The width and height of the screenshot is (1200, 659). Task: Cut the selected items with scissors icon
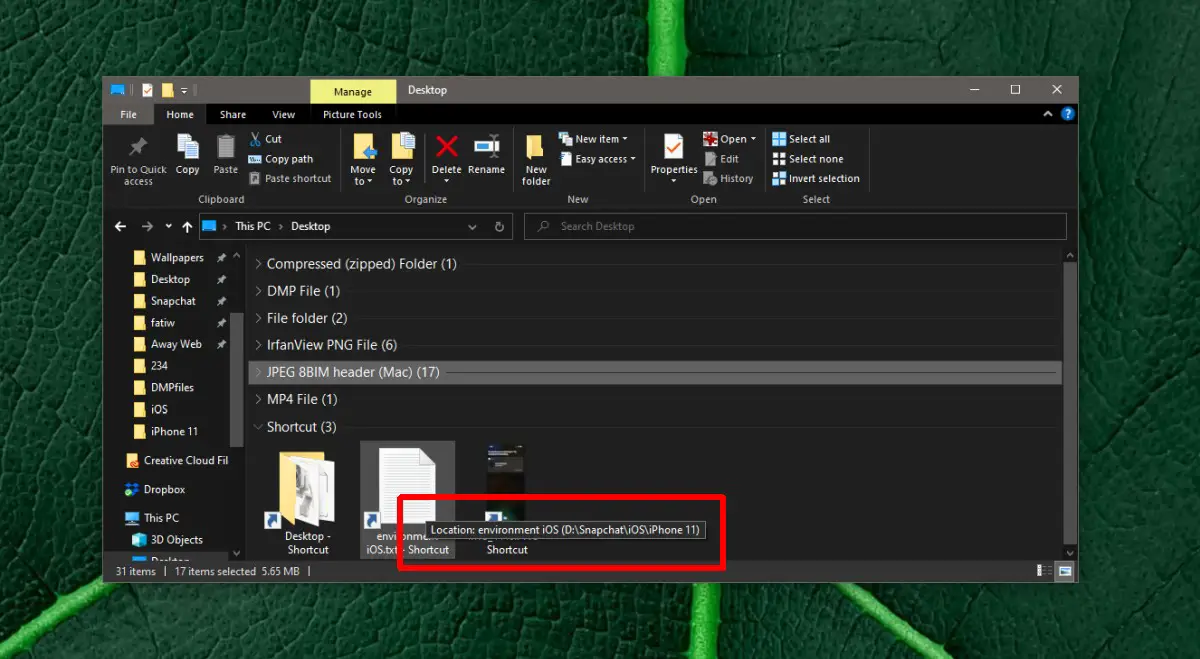266,139
